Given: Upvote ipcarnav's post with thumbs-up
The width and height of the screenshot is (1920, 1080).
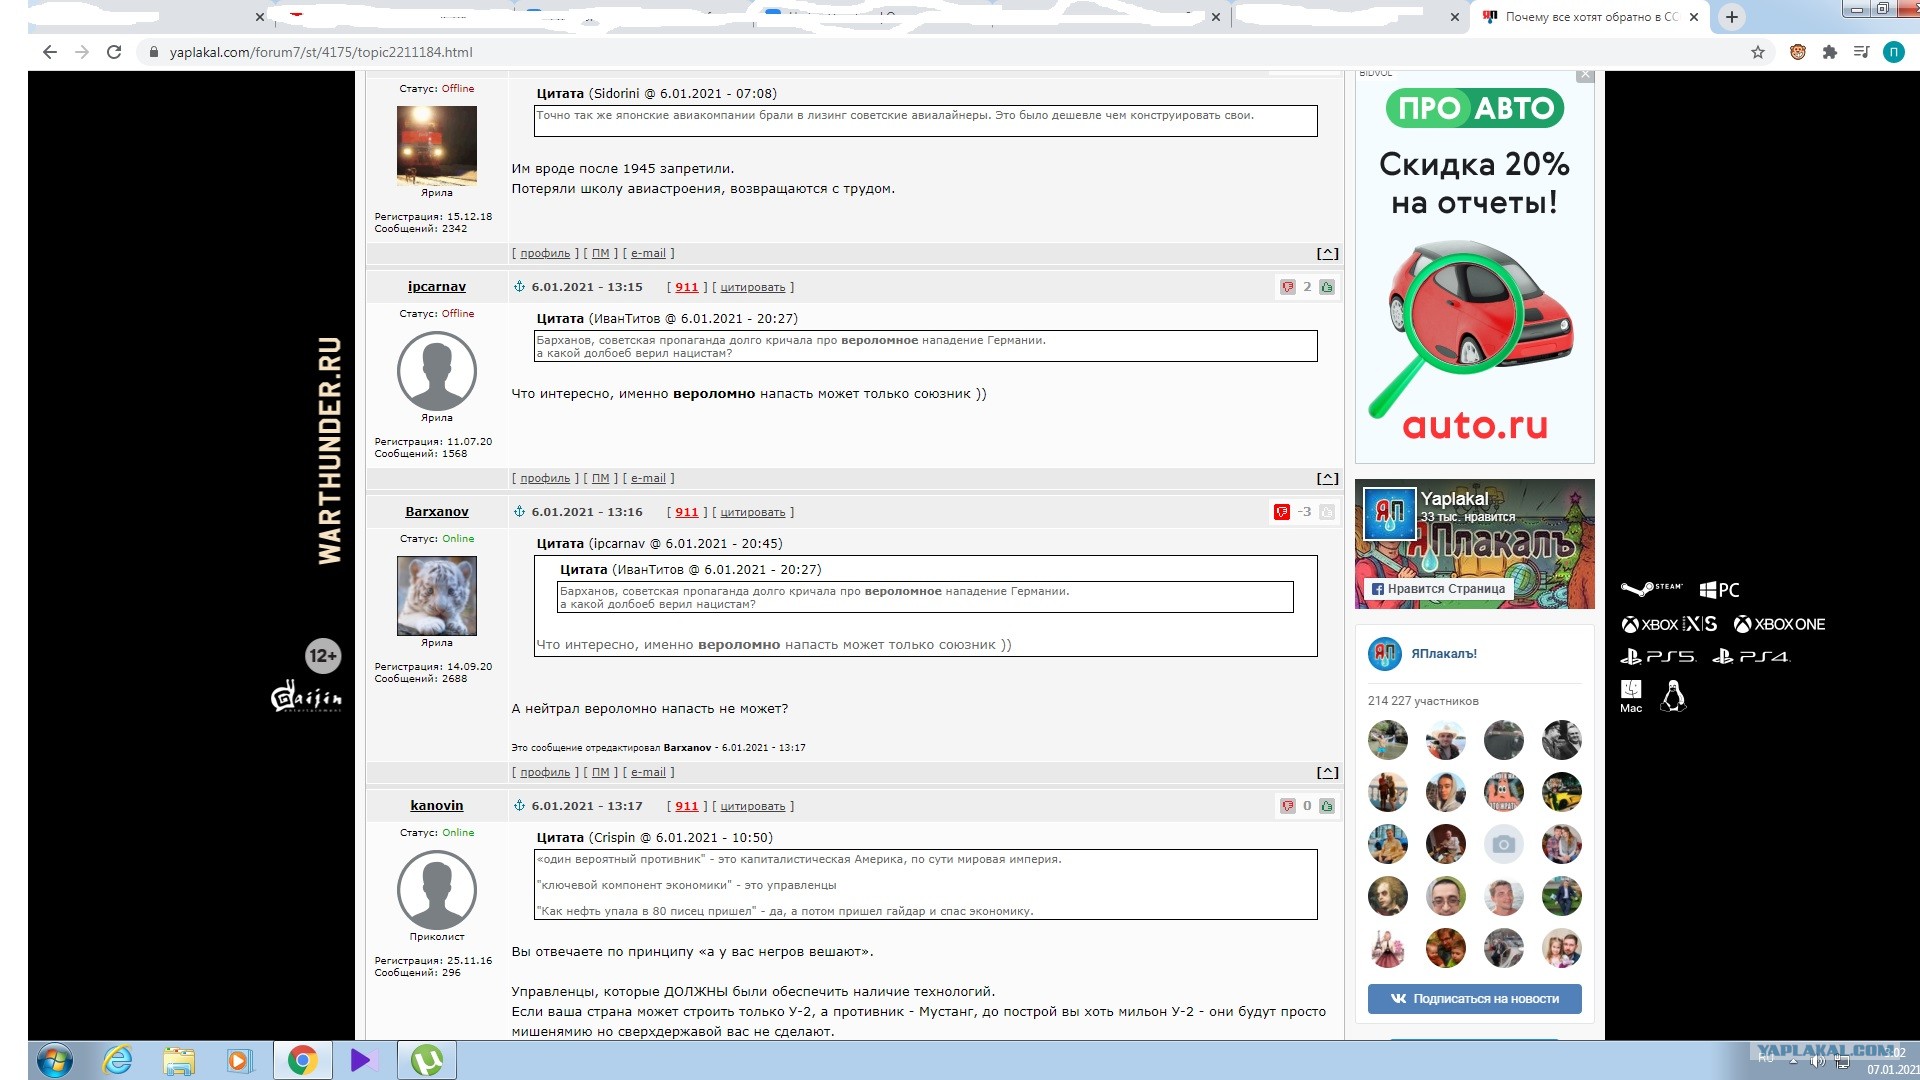Looking at the screenshot, I should click(1327, 287).
